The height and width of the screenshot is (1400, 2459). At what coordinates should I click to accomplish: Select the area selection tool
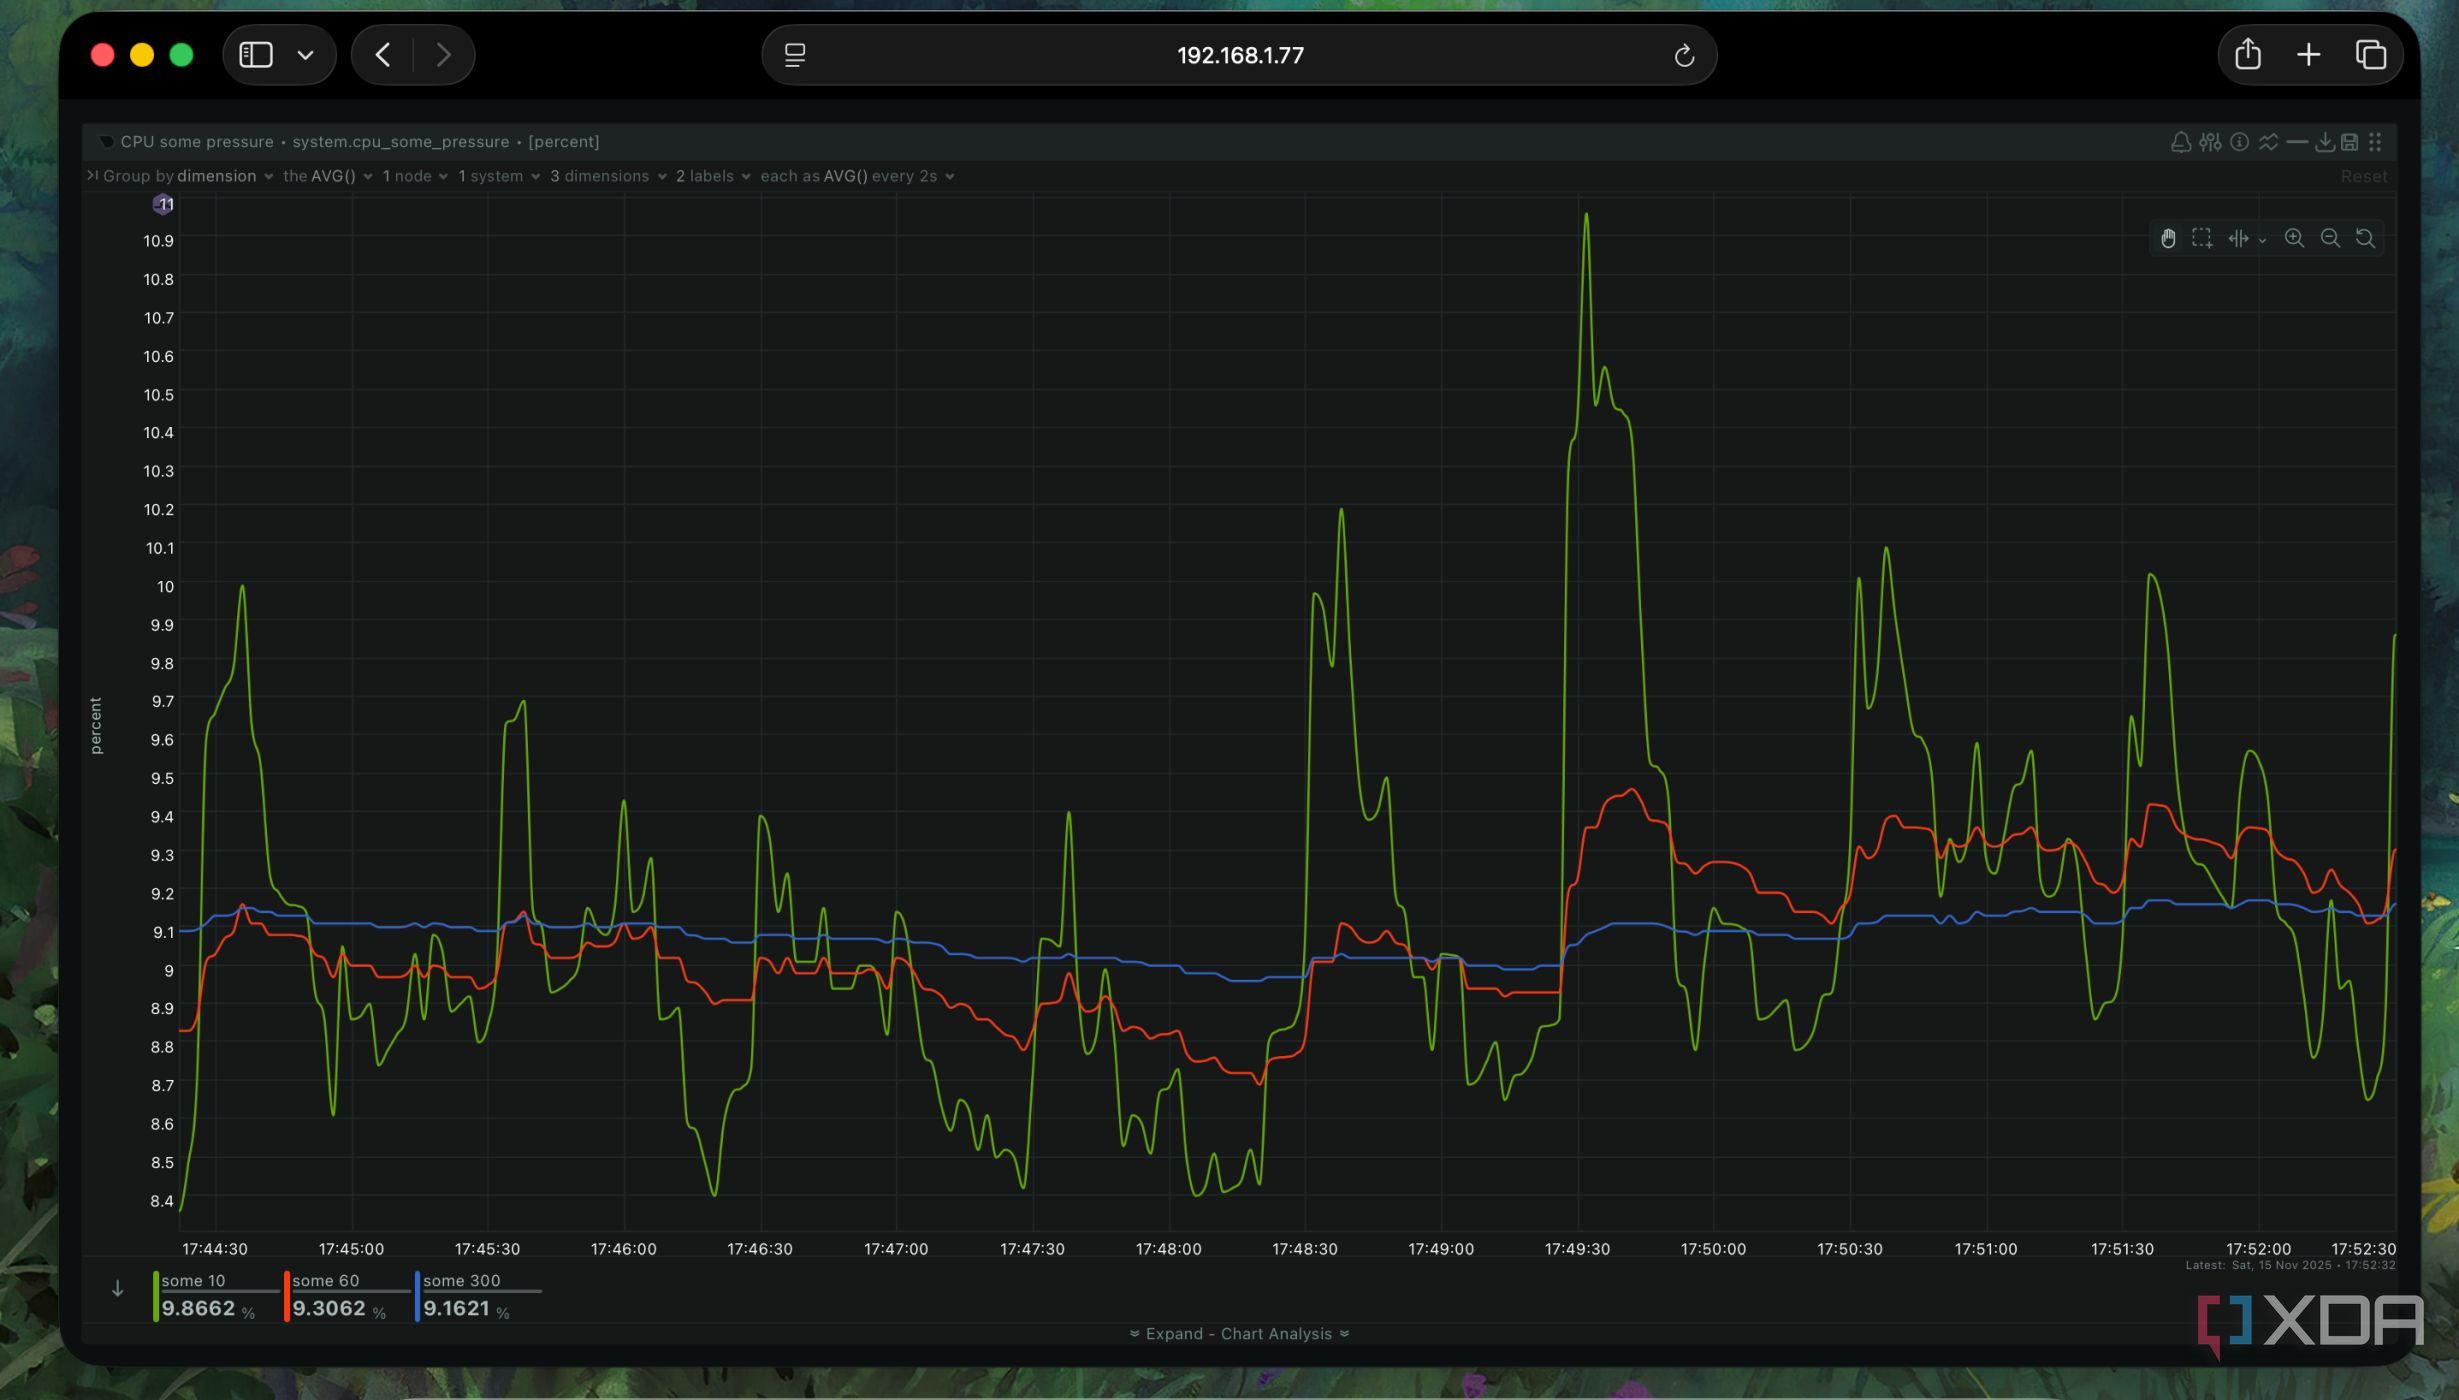pos(2202,238)
